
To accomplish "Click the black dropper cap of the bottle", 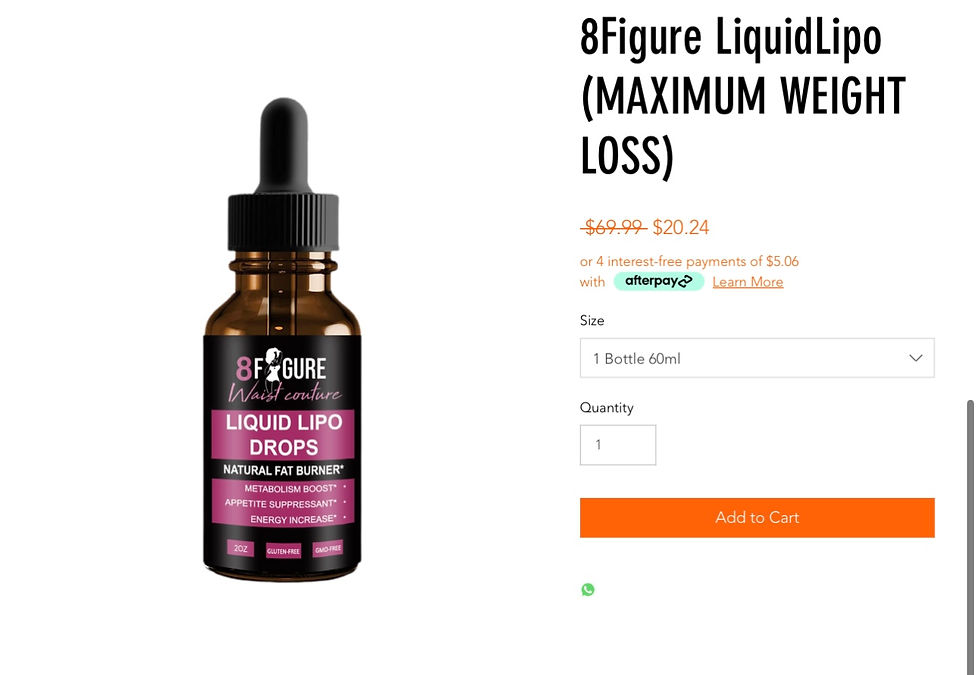I will click(283, 174).
